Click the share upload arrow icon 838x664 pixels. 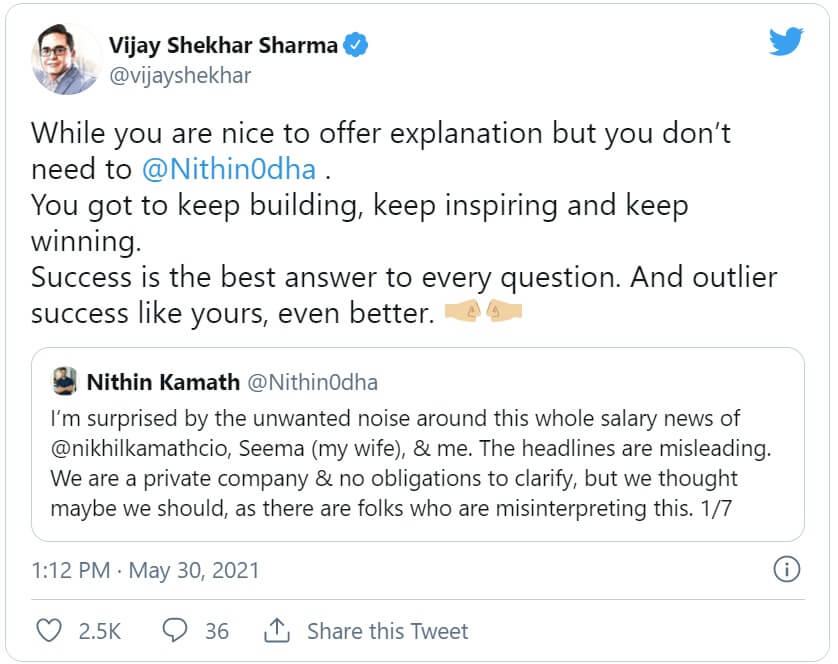coord(276,631)
